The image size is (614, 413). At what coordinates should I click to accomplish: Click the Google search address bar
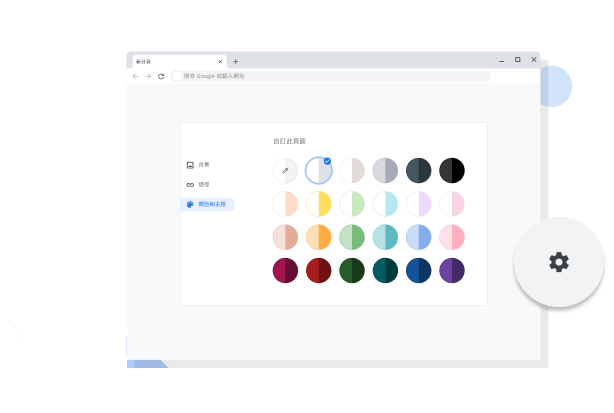point(330,76)
